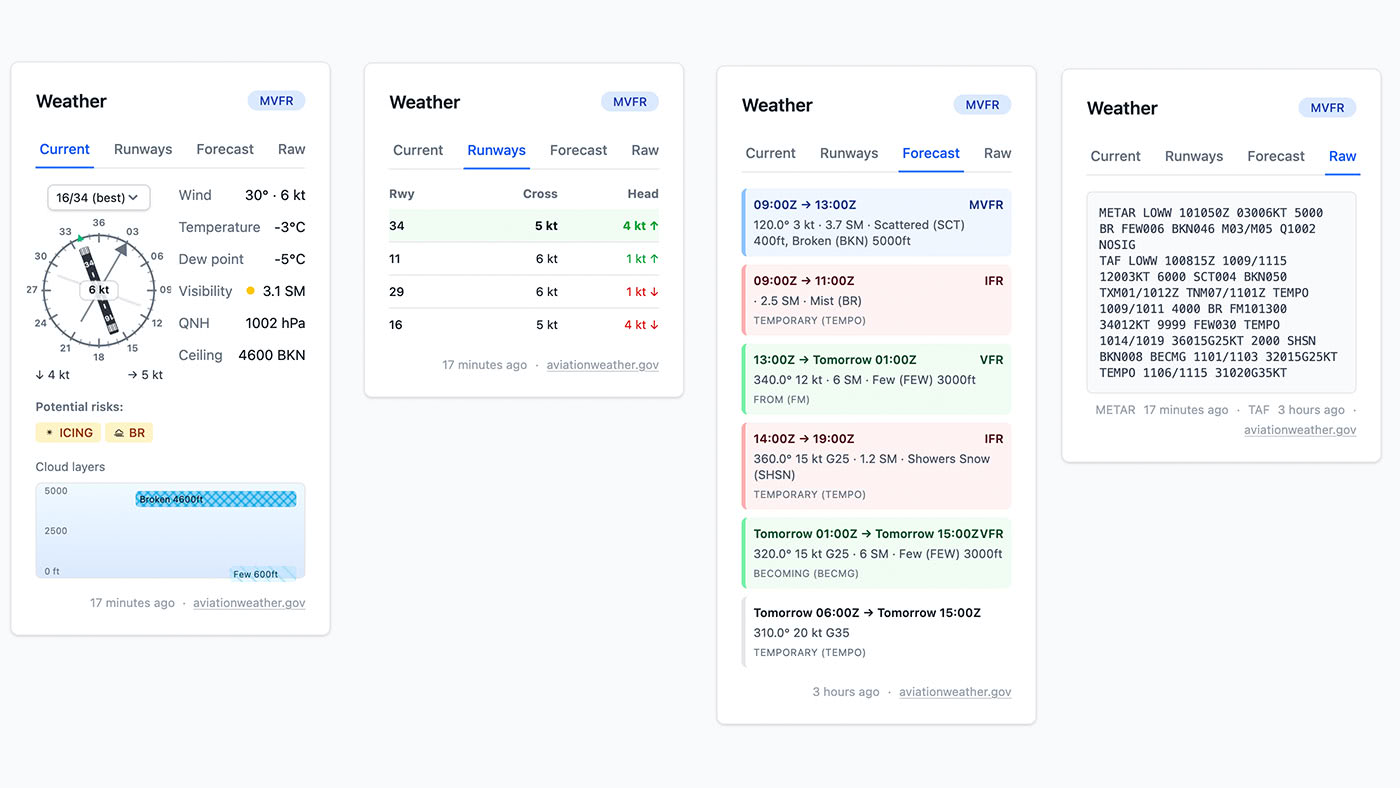Click the yellow visibility status dot
Image resolution: width=1400 pixels, height=788 pixels.
coord(250,291)
